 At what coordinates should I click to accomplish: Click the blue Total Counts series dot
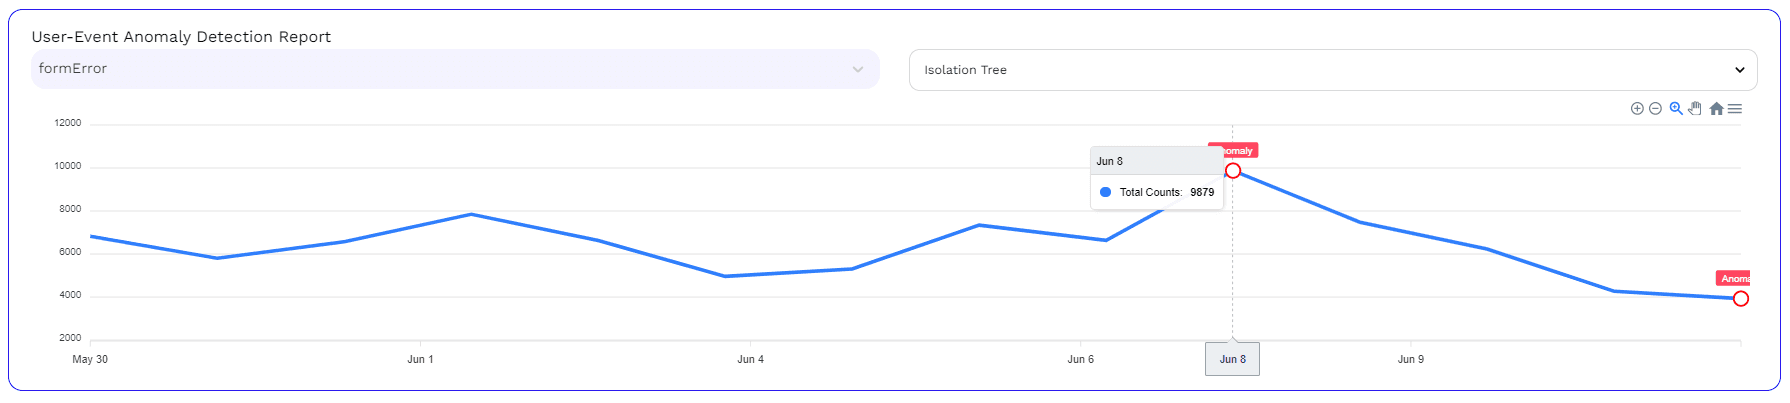(x=1105, y=192)
